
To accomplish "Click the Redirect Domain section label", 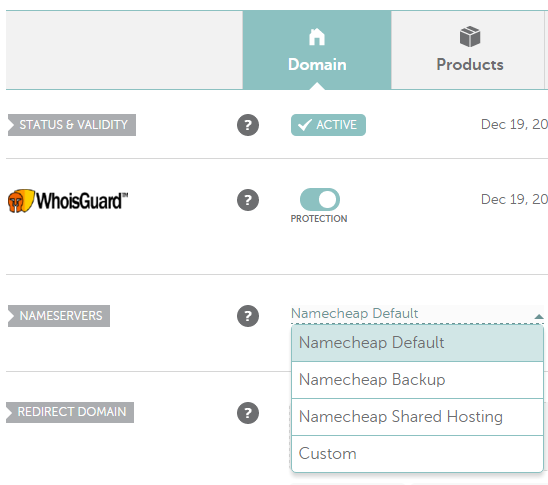I will click(70, 412).
